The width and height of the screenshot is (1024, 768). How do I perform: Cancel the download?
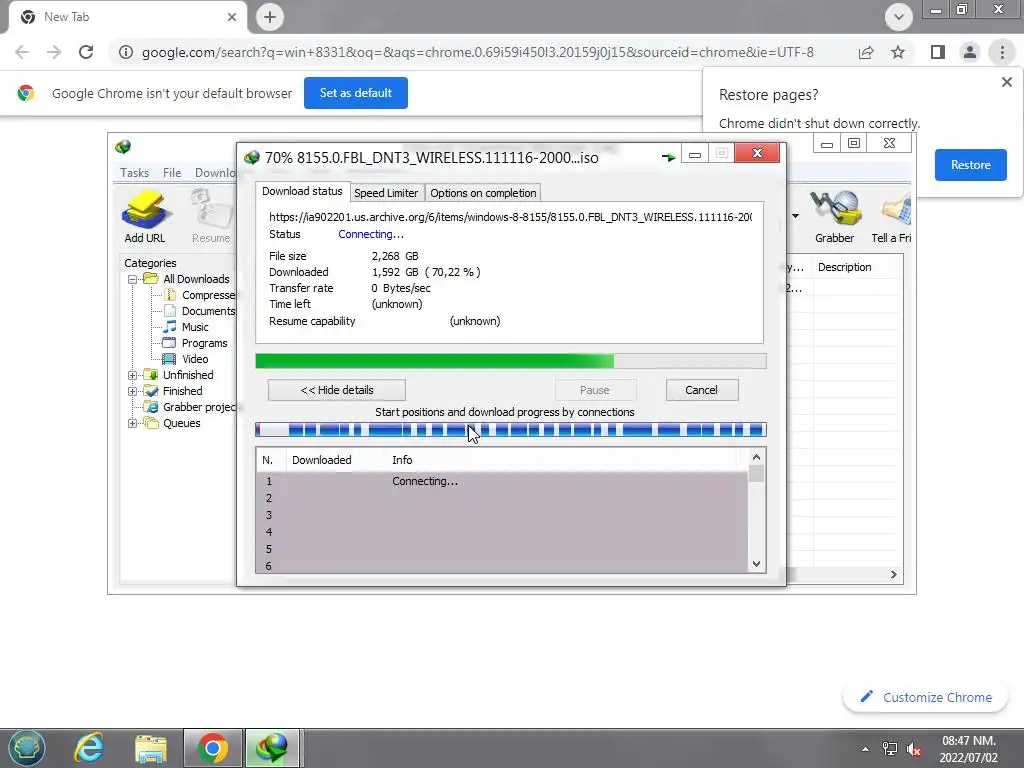pyautogui.click(x=701, y=390)
